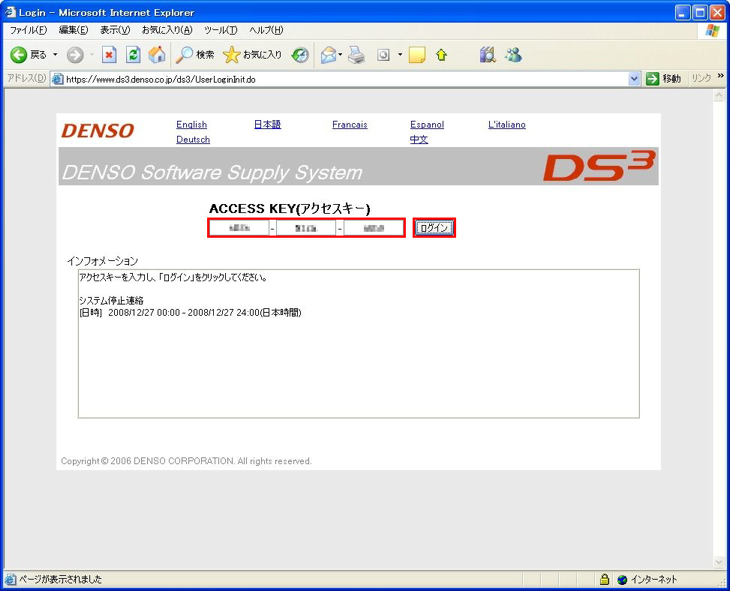Click the toolbar icon right of the printer
The width and height of the screenshot is (730, 591).
(383, 55)
